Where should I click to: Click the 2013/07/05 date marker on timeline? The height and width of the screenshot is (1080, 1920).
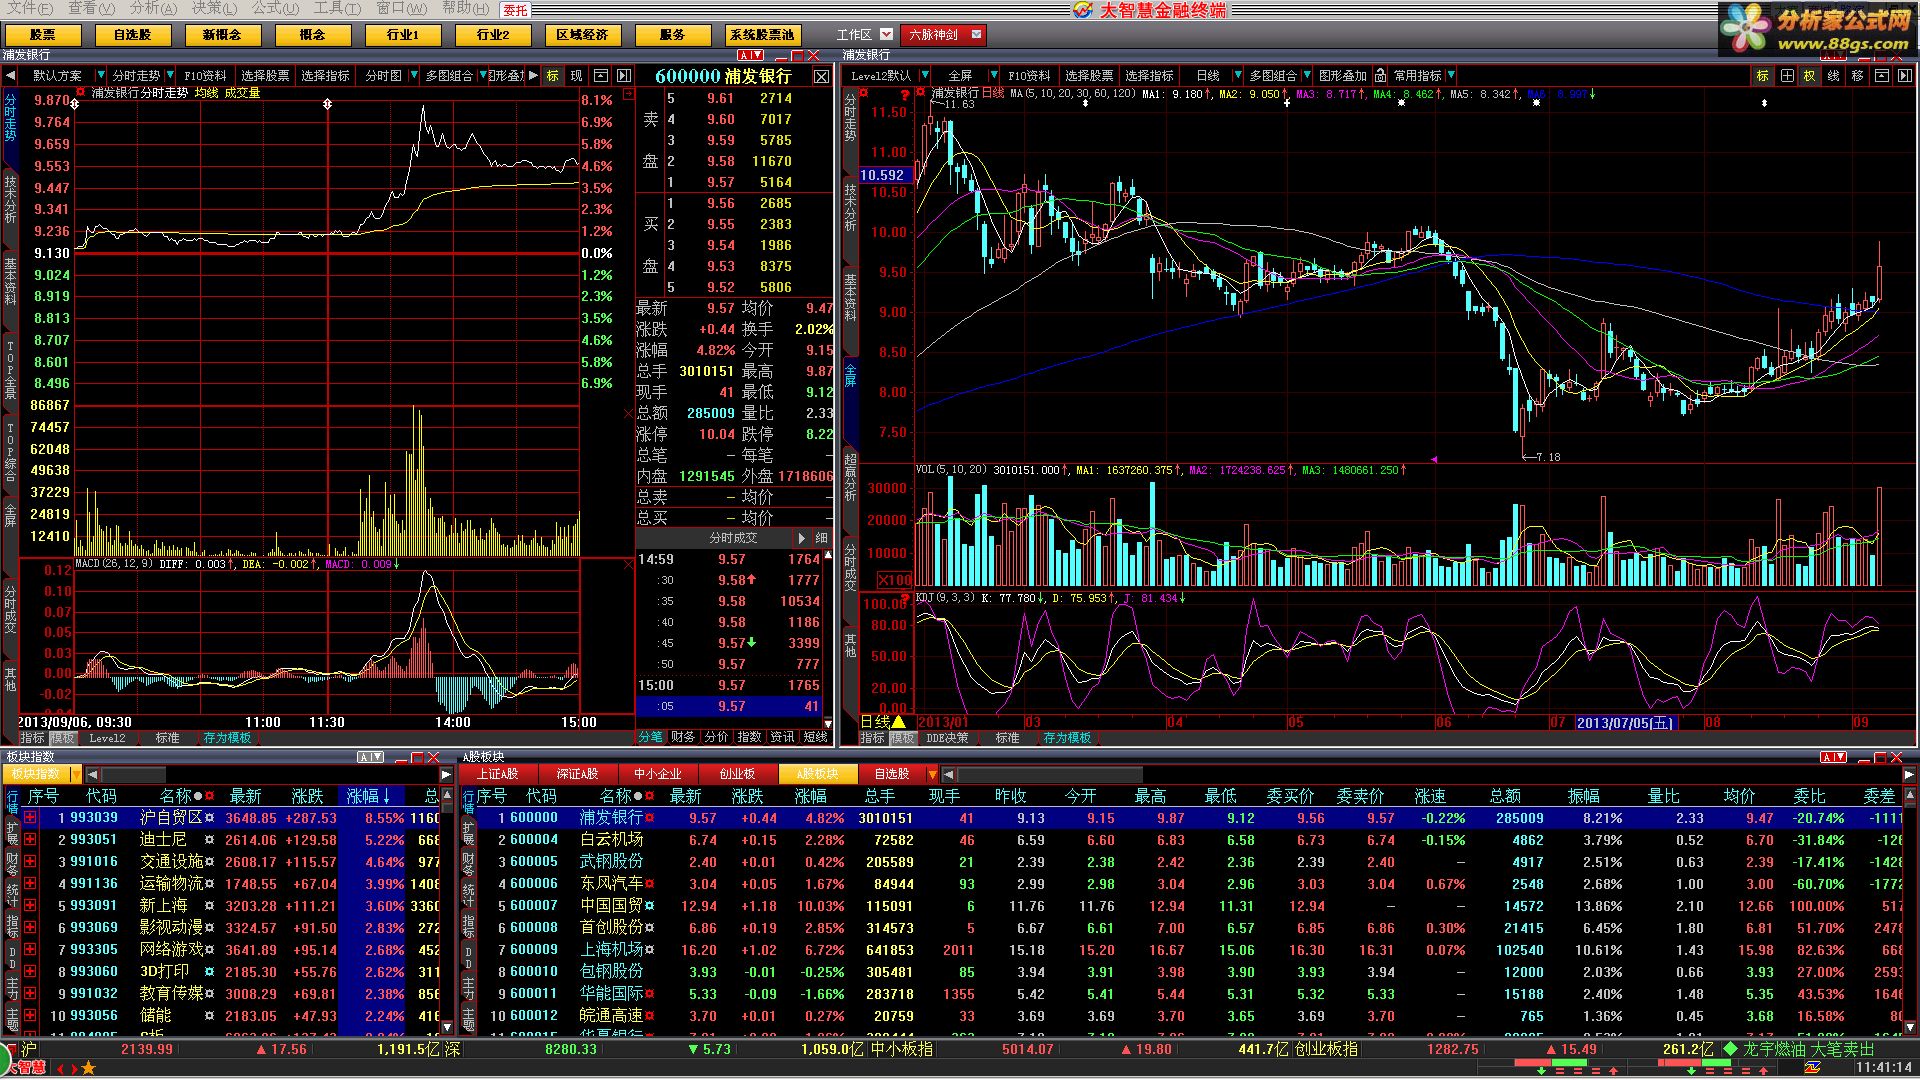tap(1625, 722)
